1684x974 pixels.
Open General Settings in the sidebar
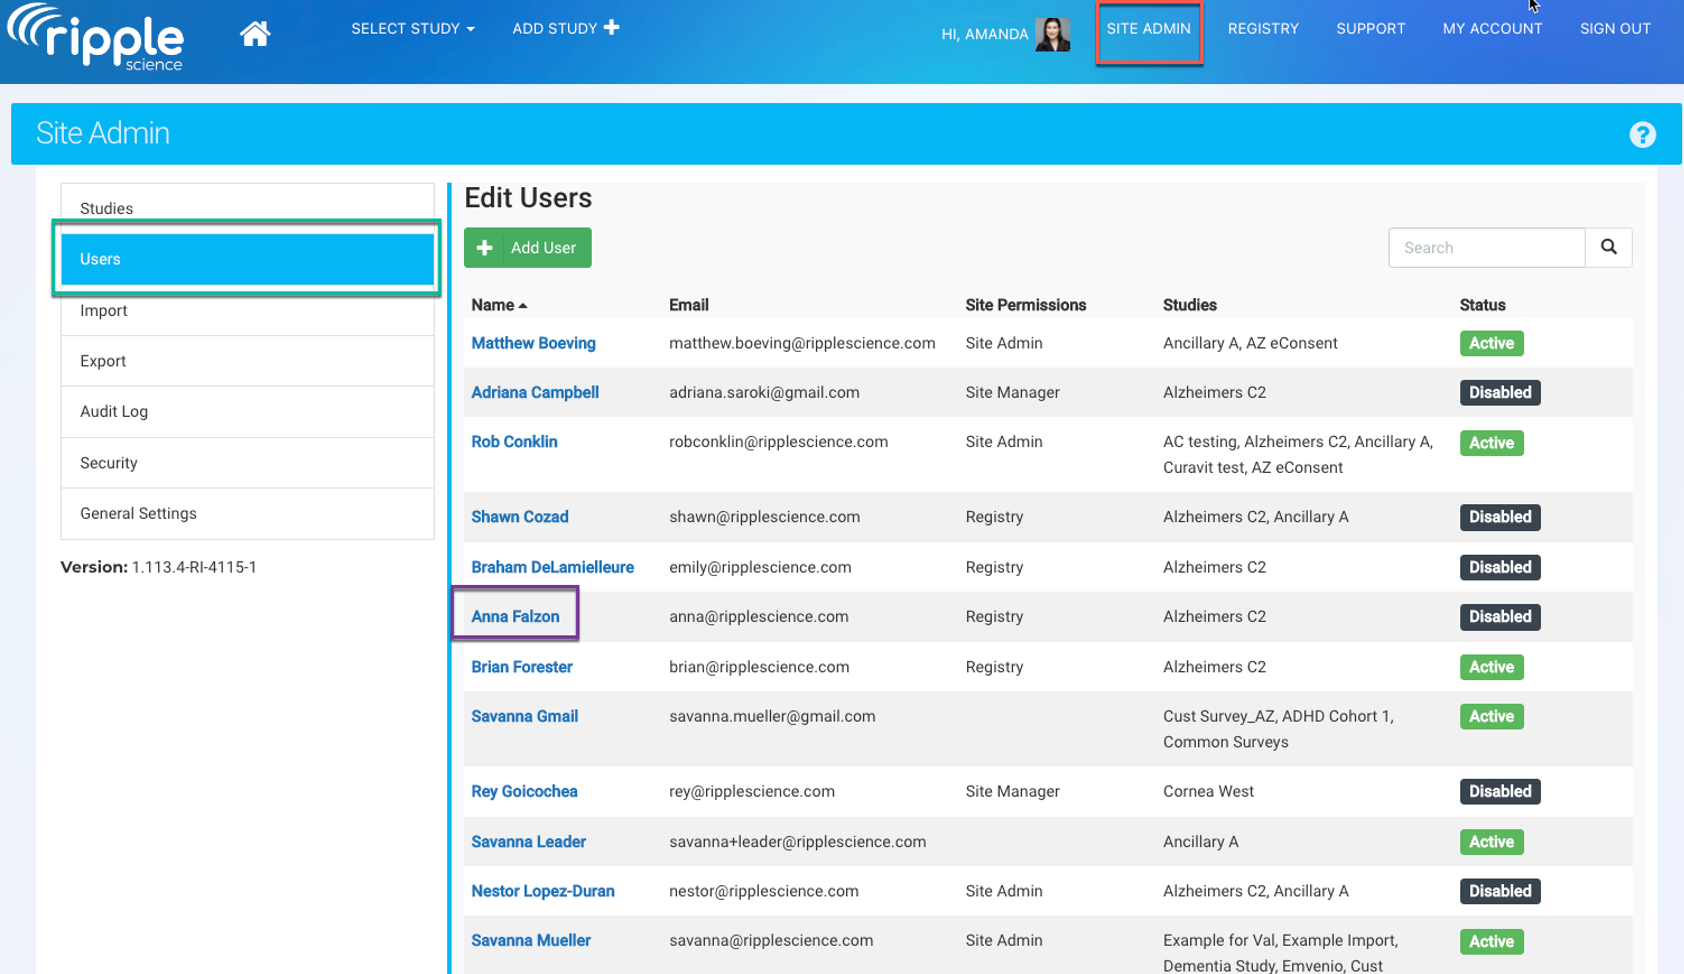pyautogui.click(x=247, y=514)
